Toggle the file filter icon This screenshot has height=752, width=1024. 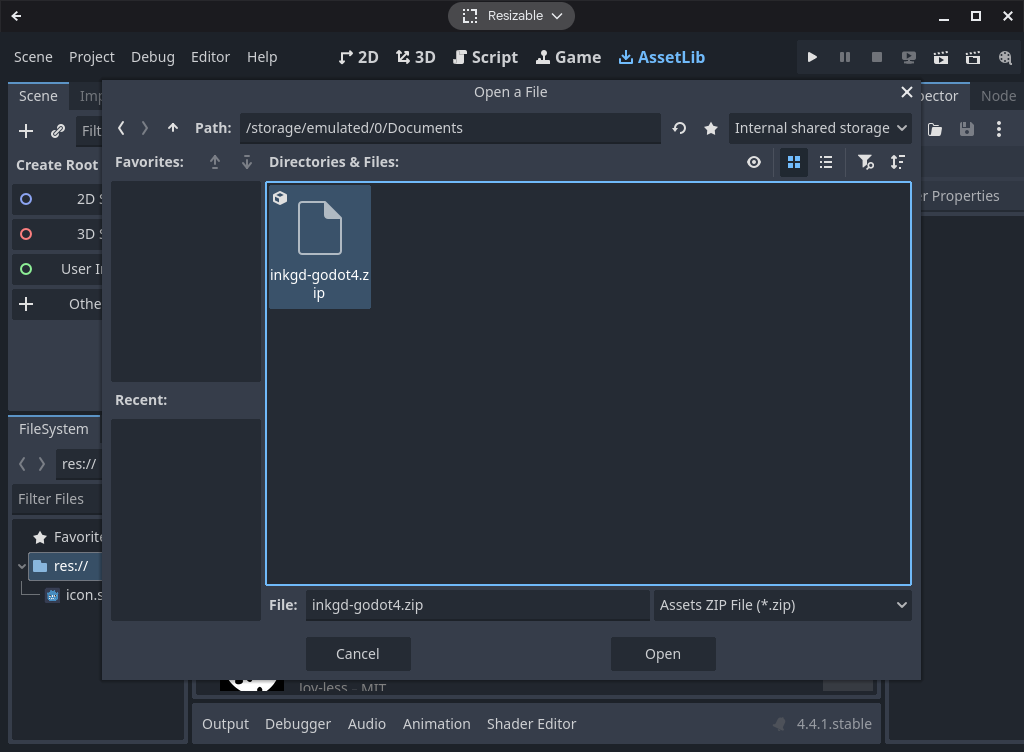pyautogui.click(x=865, y=162)
